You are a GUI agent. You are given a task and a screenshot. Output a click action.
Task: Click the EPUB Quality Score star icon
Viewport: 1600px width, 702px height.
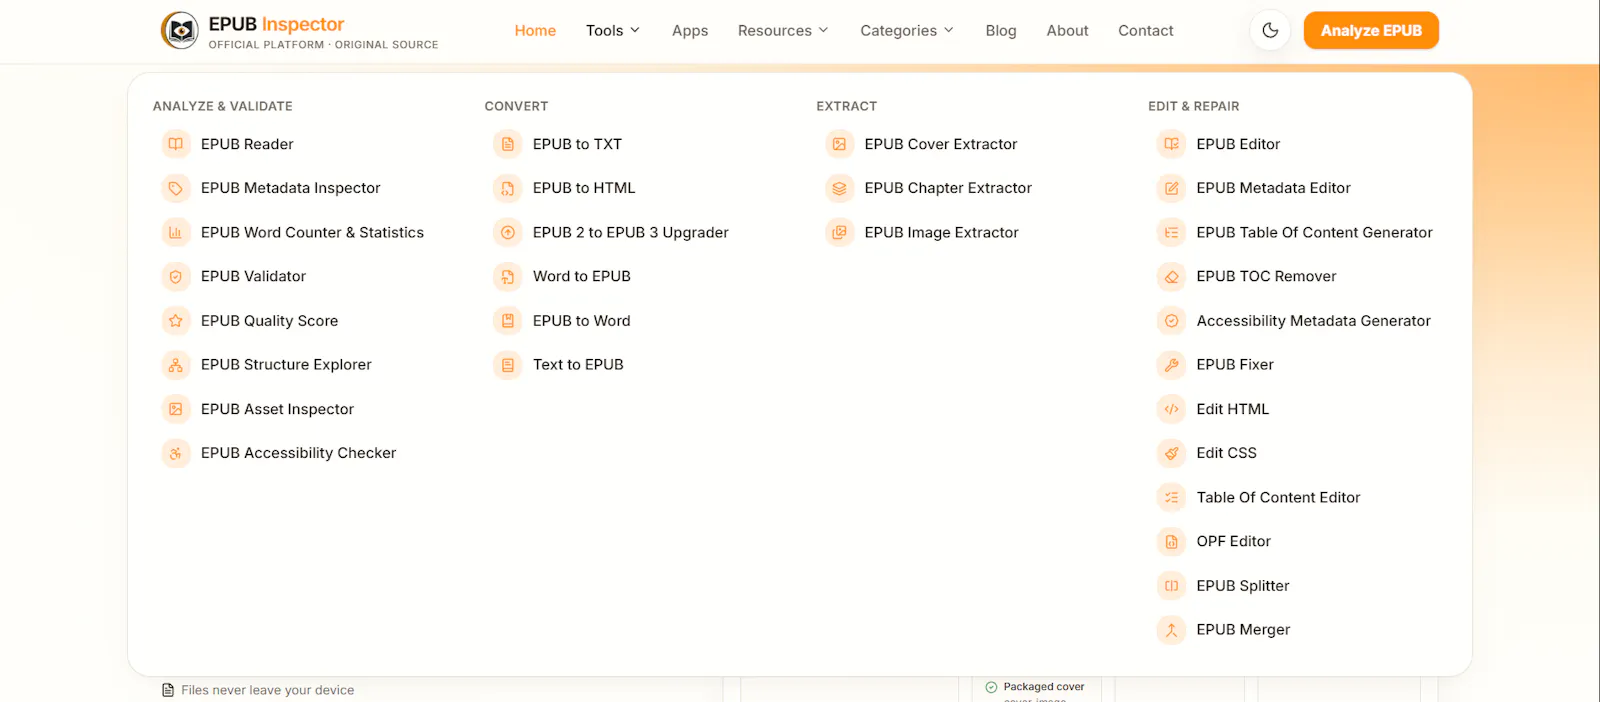coord(176,321)
